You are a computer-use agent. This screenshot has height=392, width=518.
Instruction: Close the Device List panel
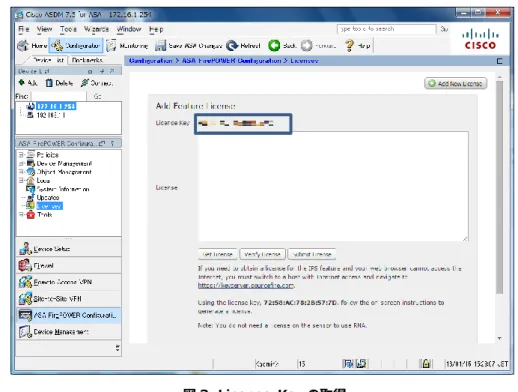[112, 71]
